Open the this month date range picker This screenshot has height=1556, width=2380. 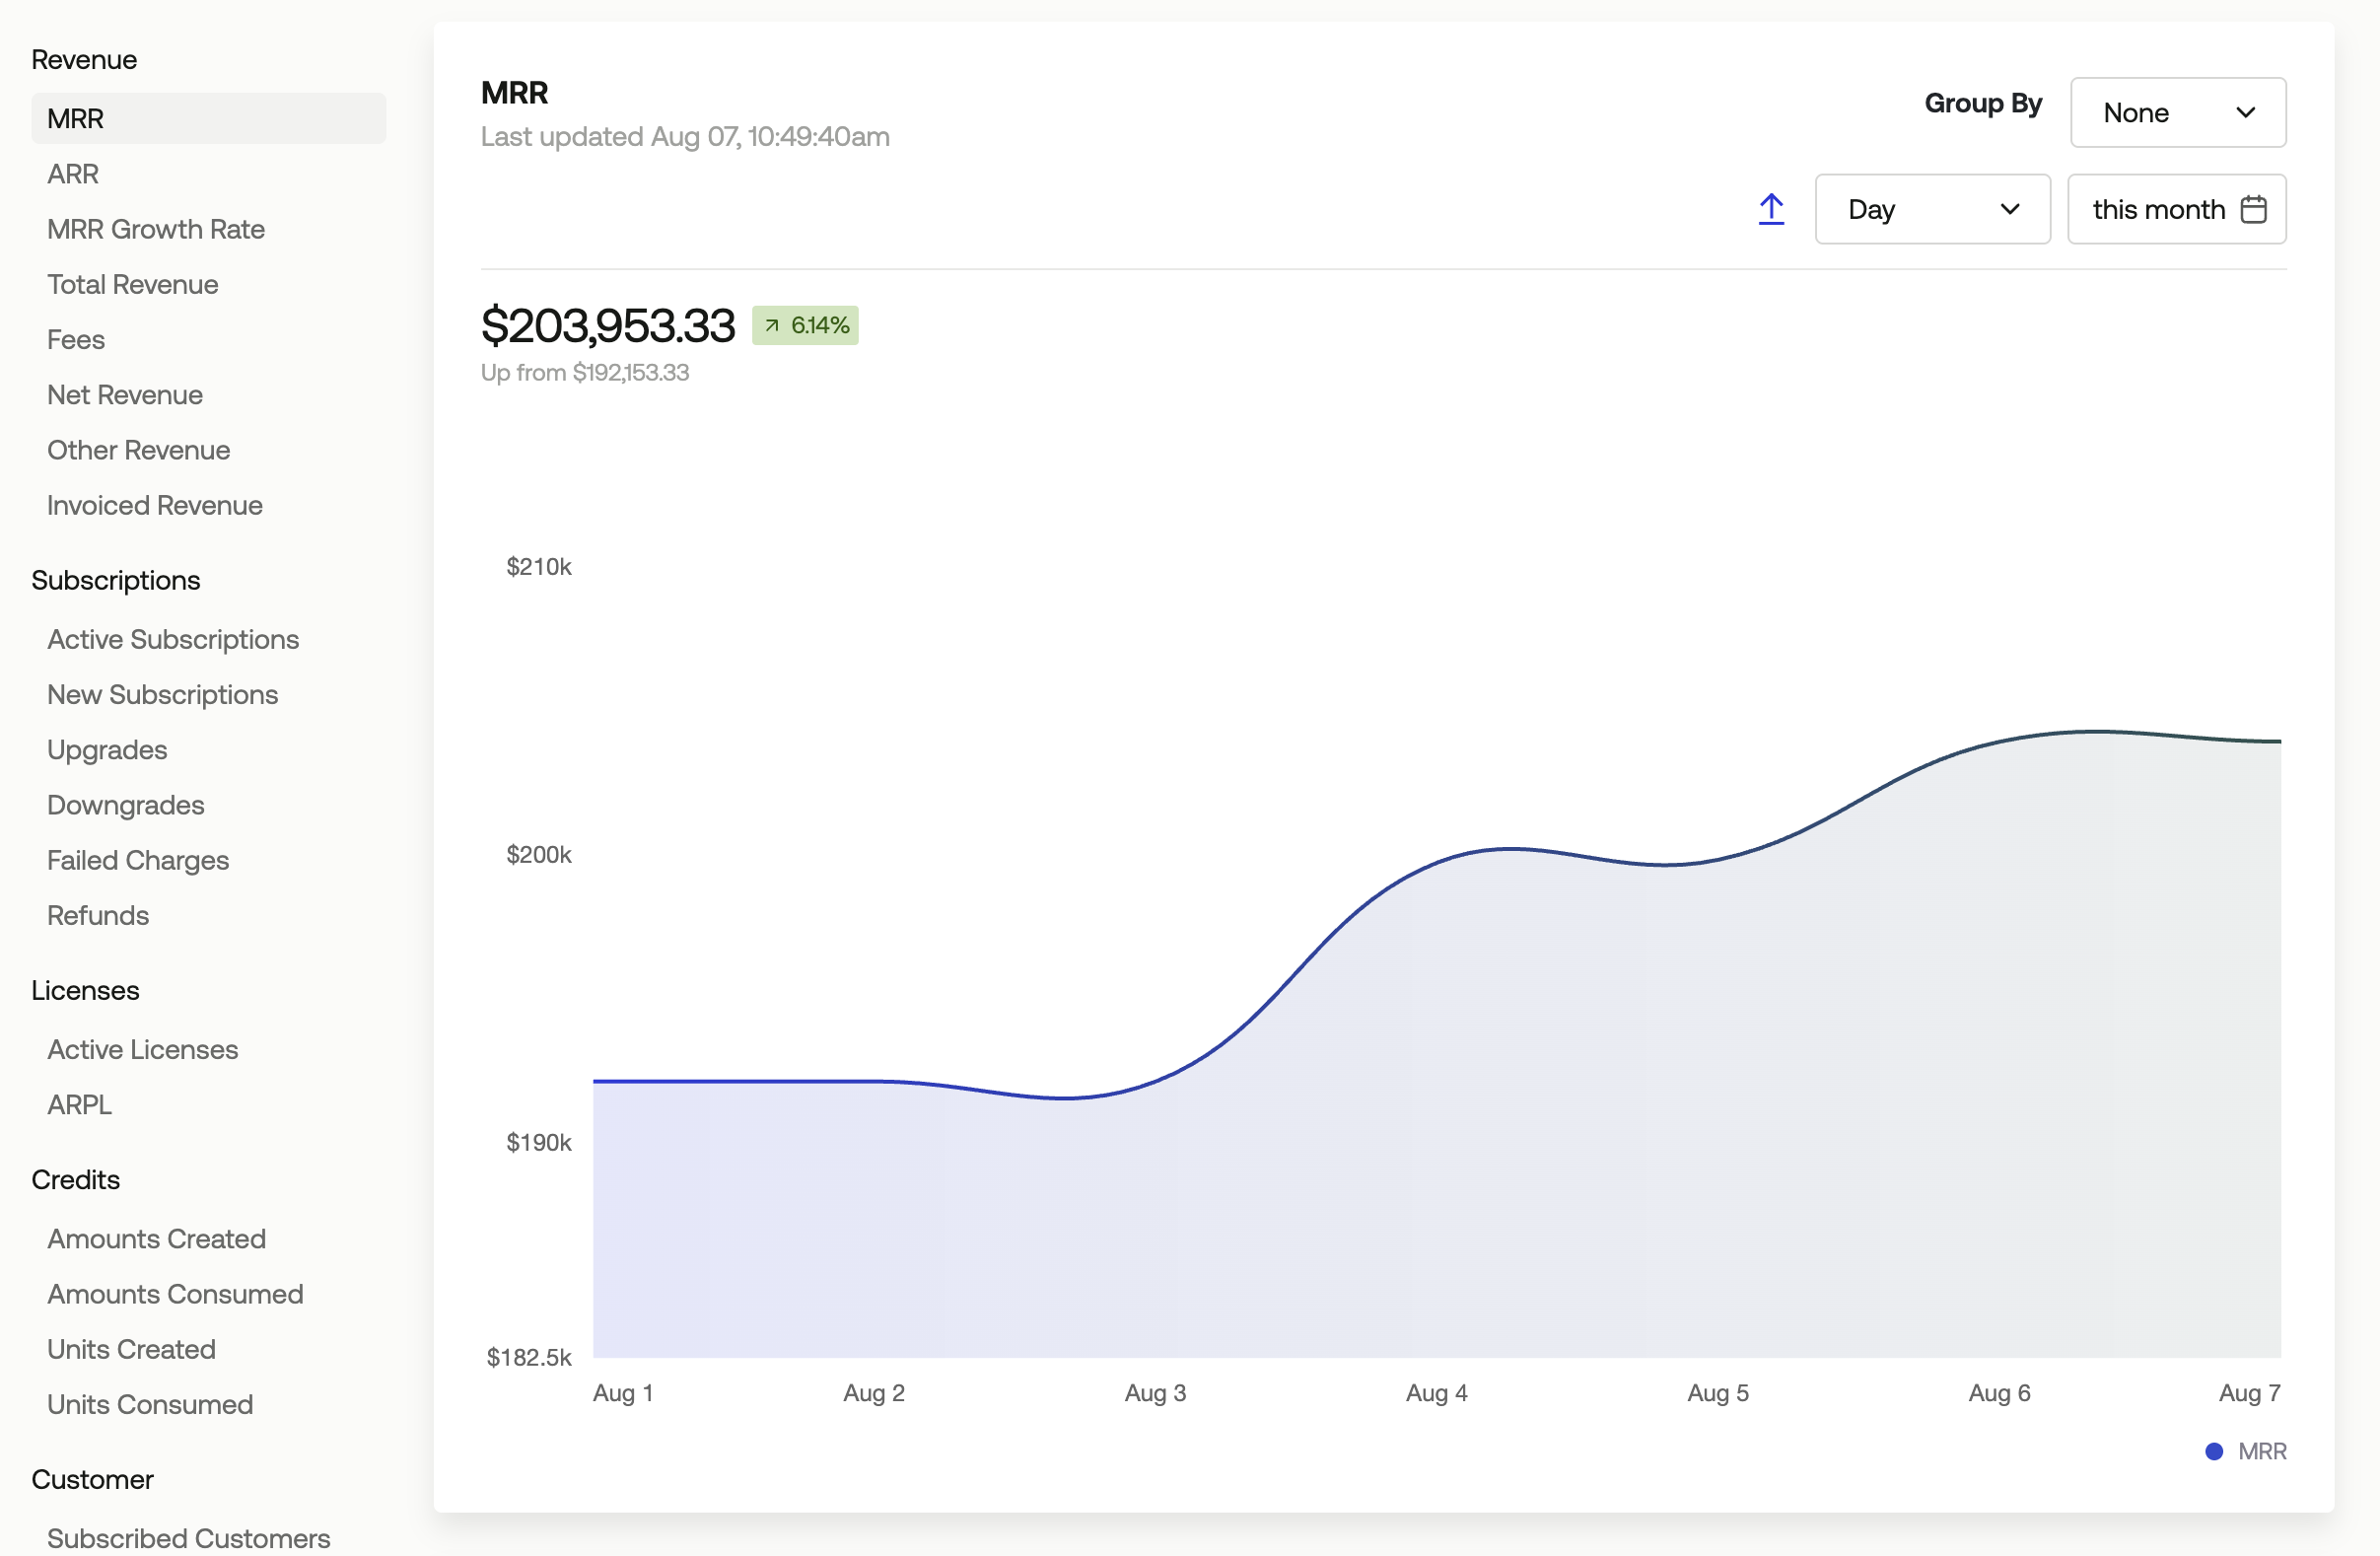[x=2176, y=209]
